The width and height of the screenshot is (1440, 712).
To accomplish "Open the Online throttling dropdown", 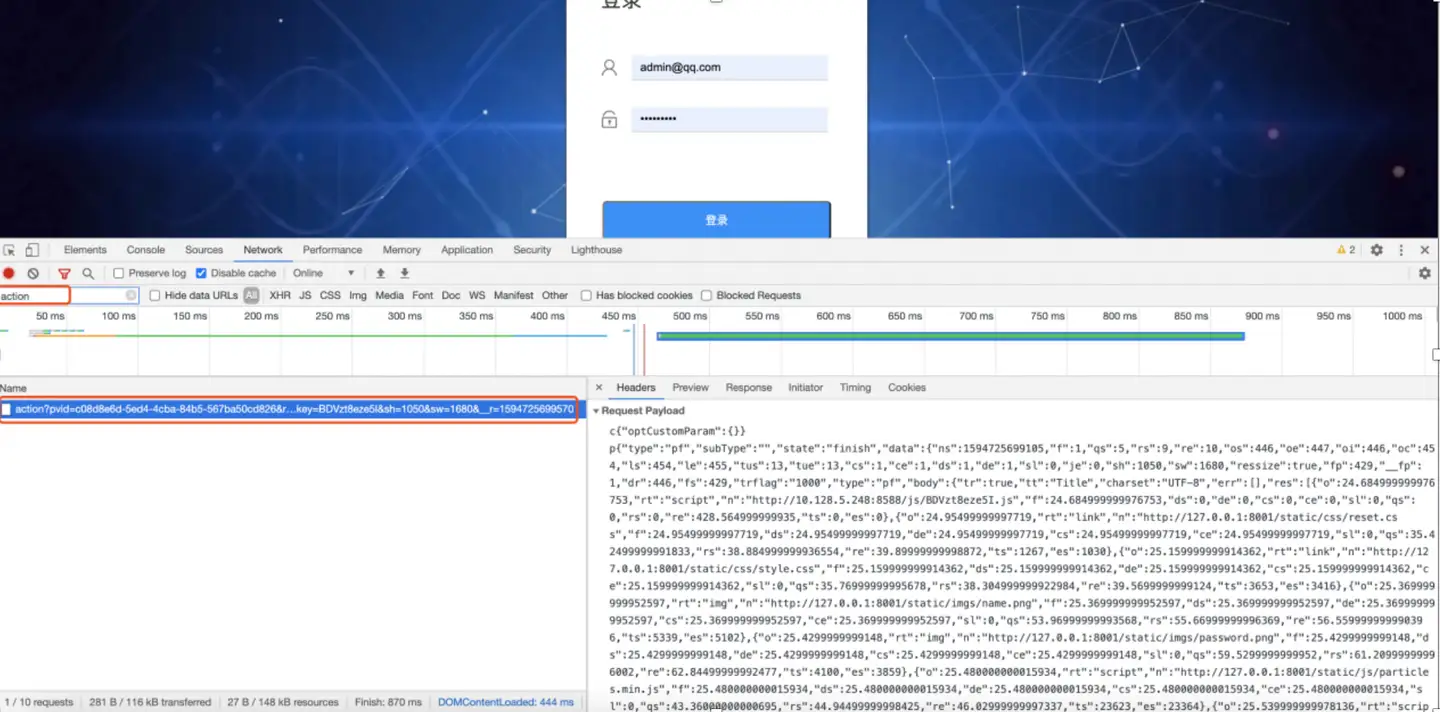I will 323,273.
